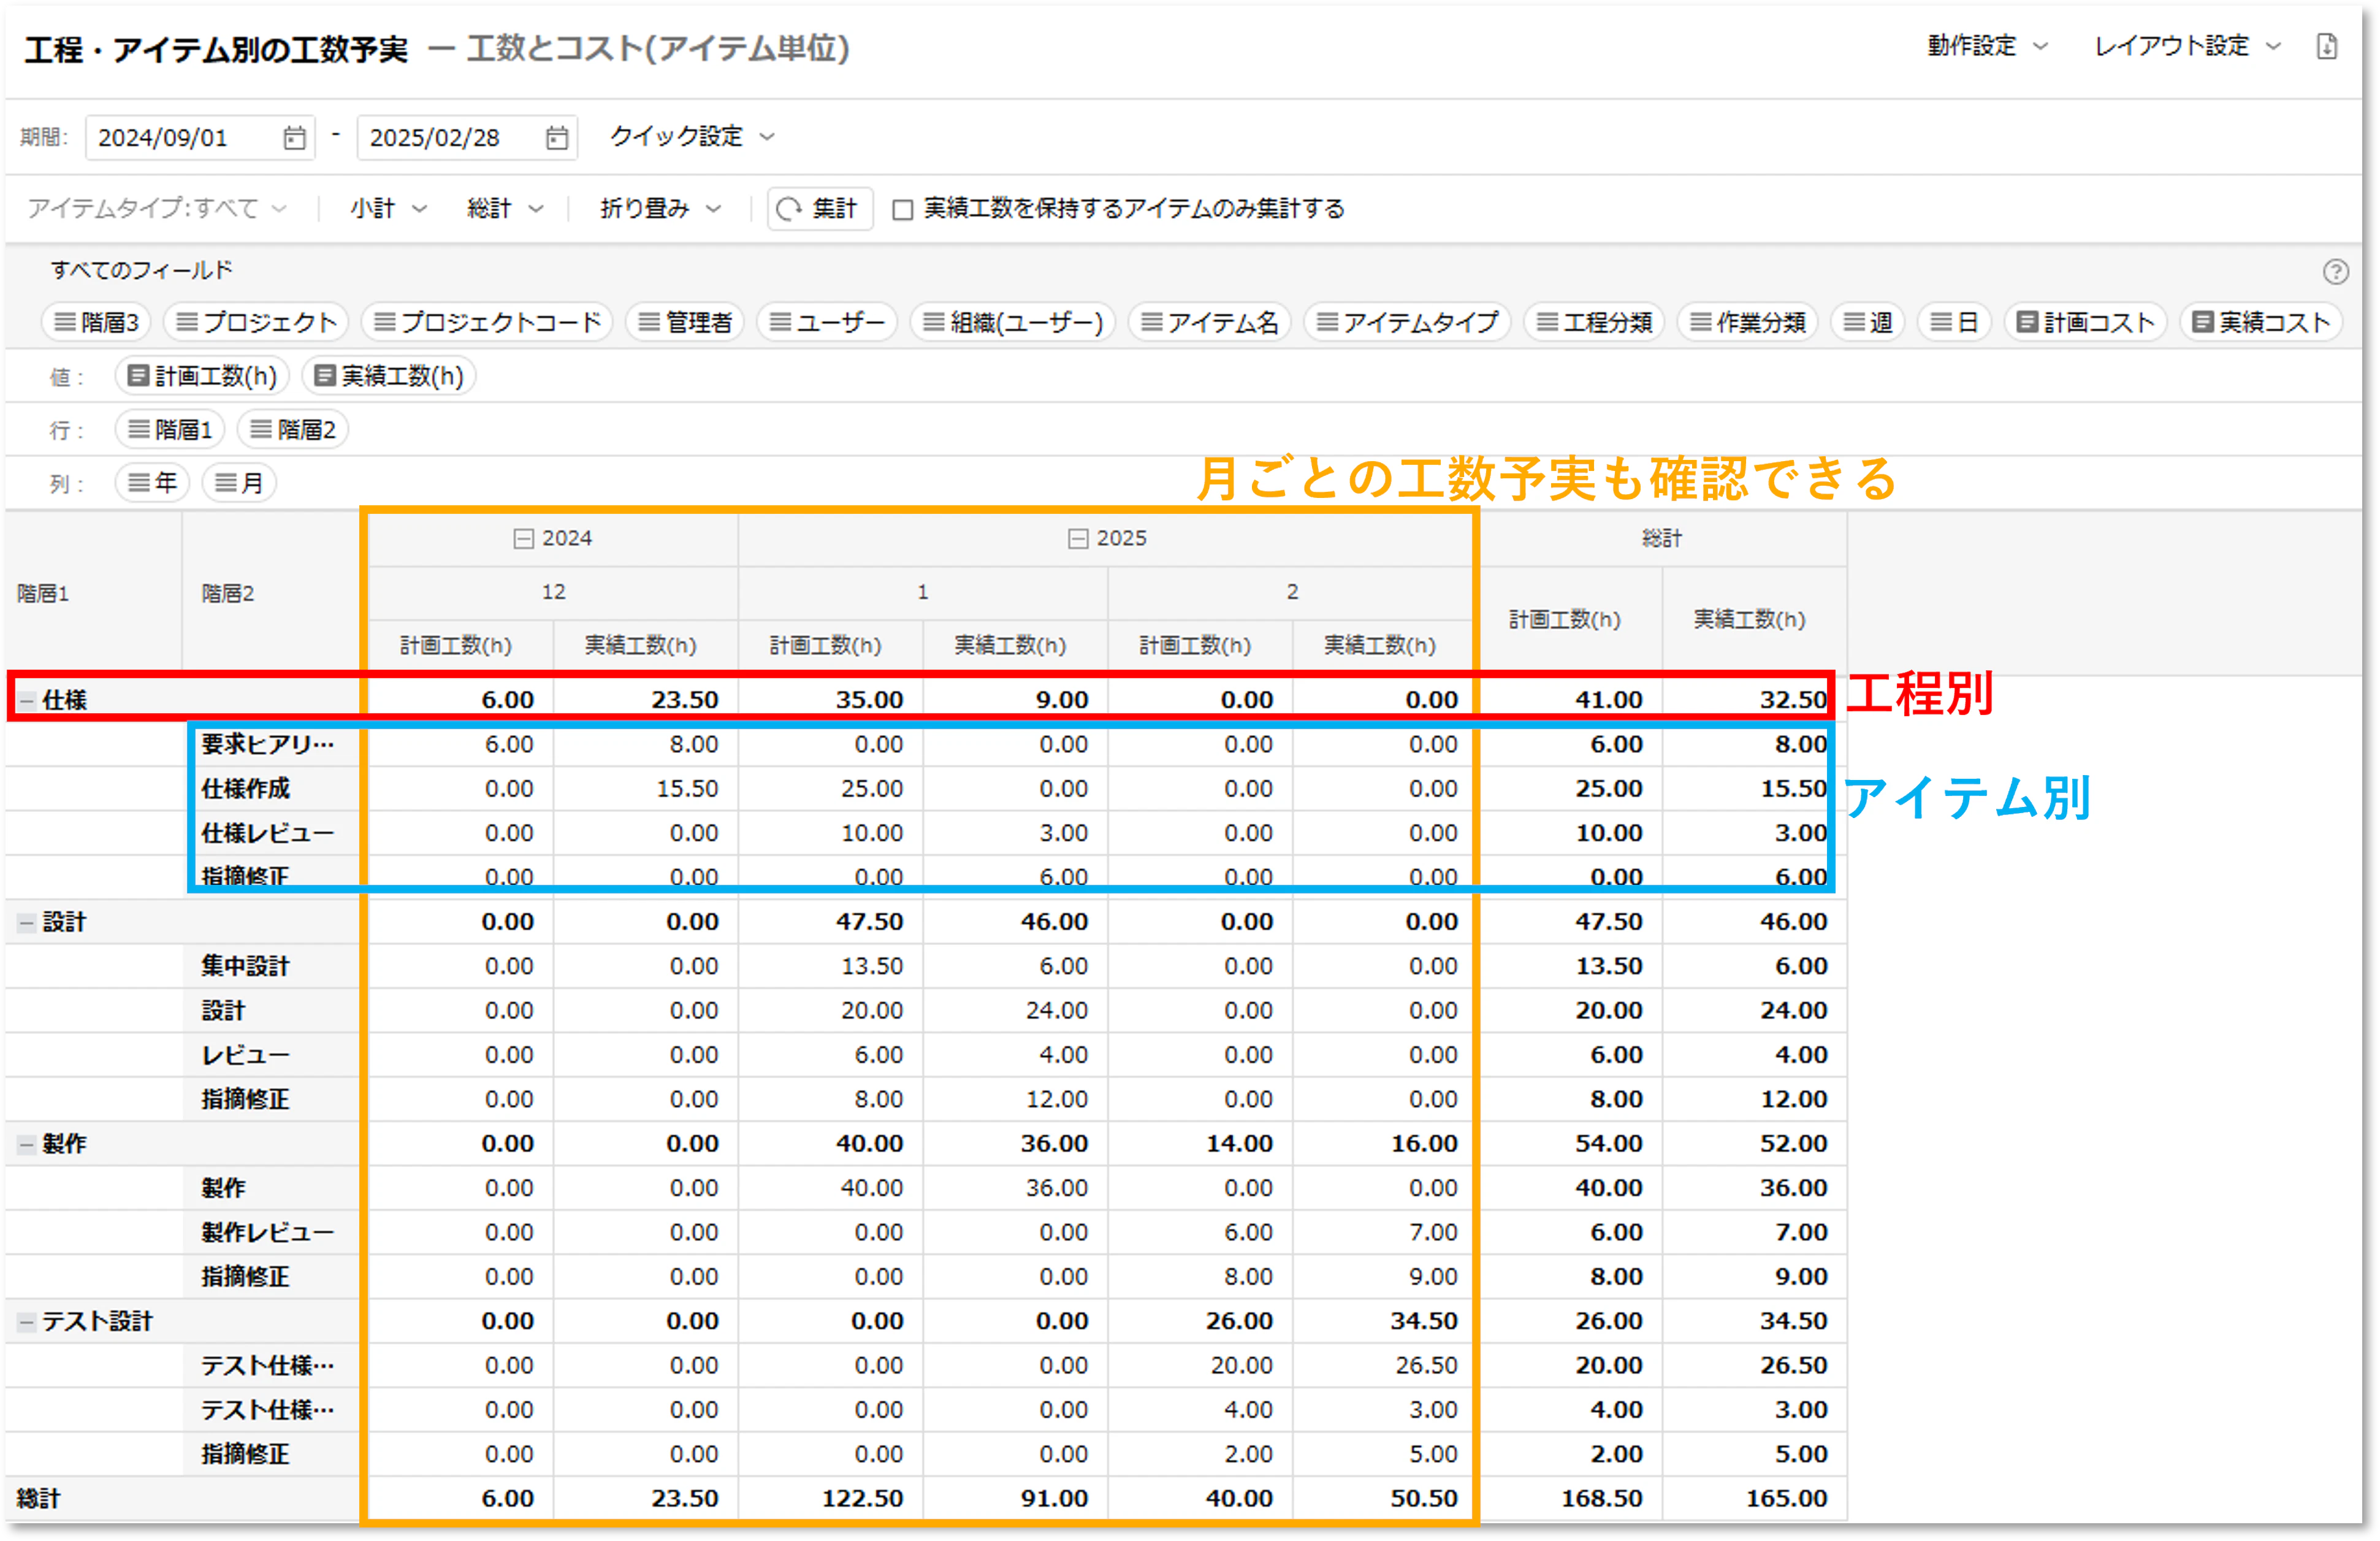Click the 階層1 row field chip

(x=170, y=430)
